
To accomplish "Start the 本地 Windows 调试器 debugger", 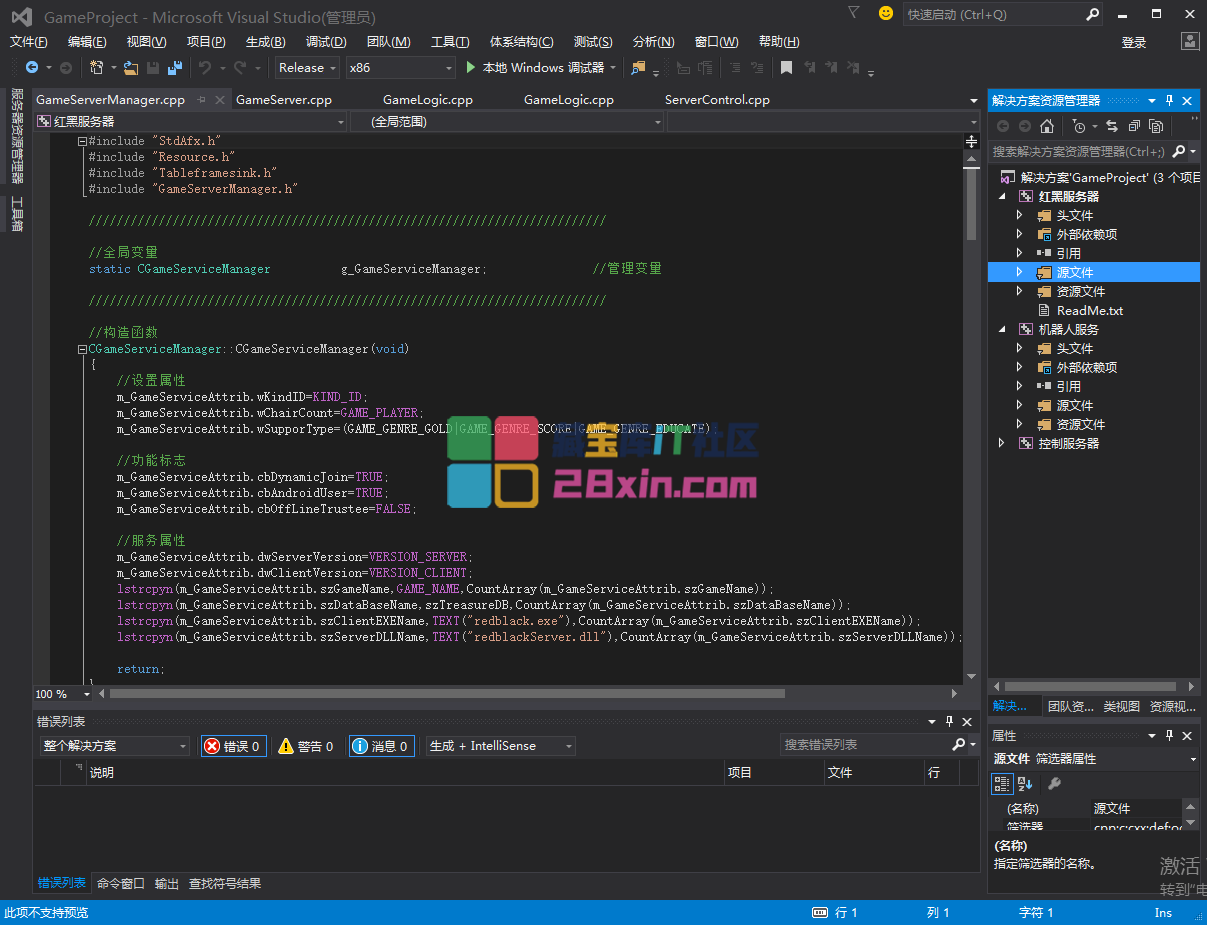I will [535, 68].
